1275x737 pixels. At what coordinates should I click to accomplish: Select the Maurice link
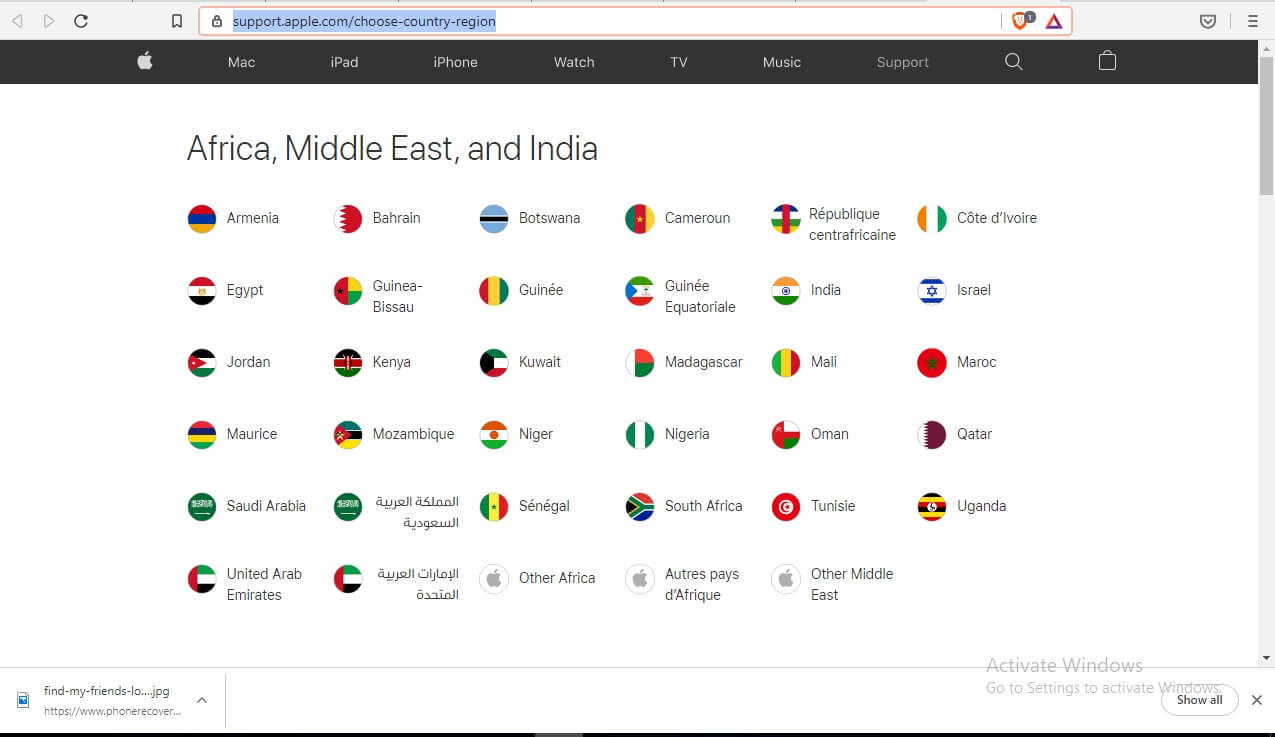tap(252, 434)
